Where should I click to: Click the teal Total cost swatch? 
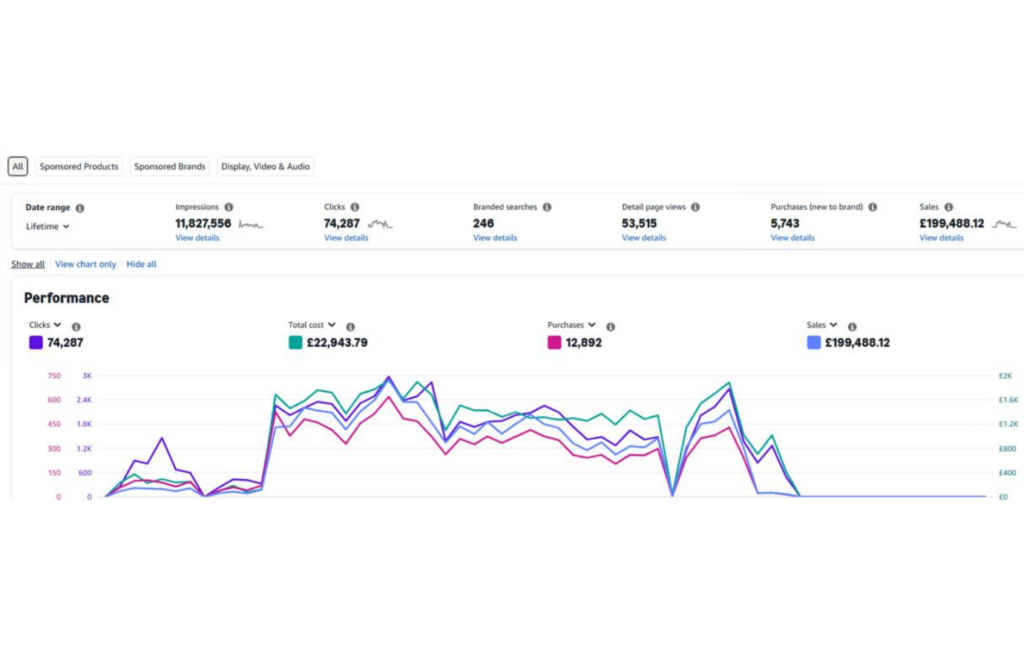(295, 342)
